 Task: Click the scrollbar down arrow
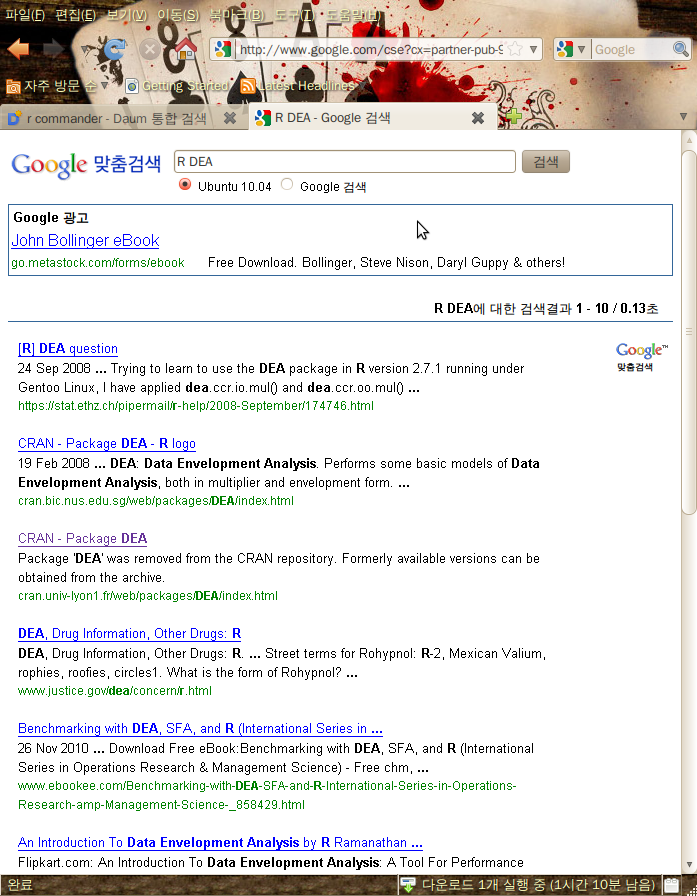(x=689, y=865)
